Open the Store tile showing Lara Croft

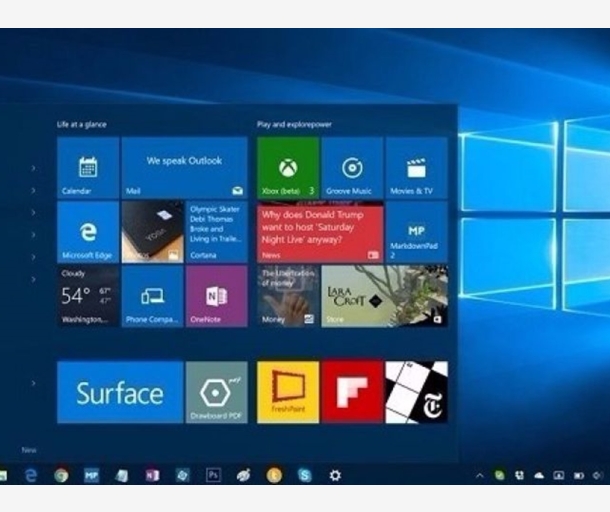(x=384, y=296)
